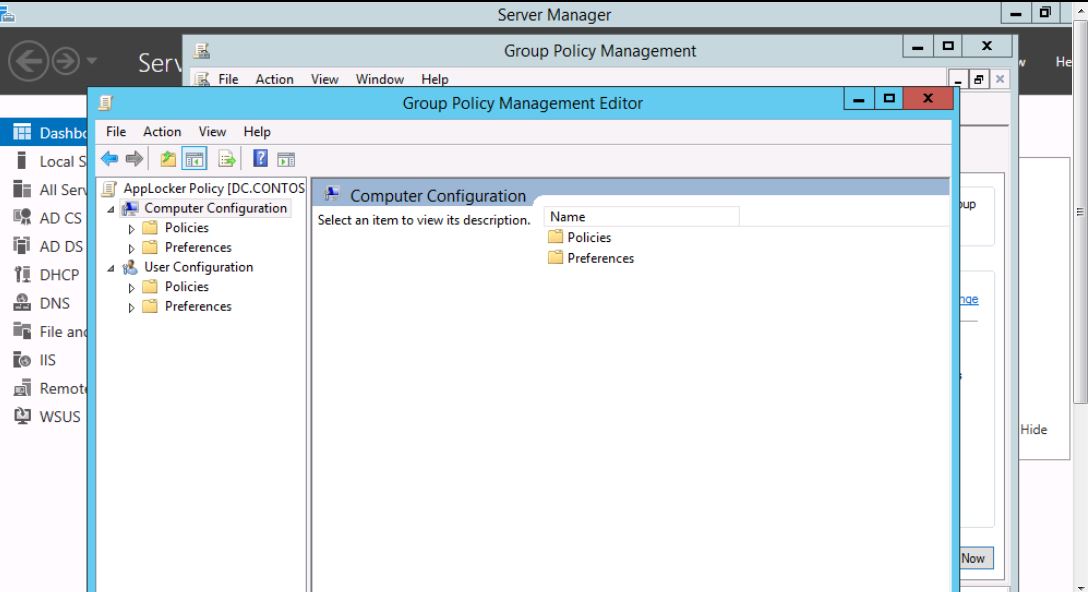Screen dimensions: 1088x592
Task: Select Policies text in the right pane list
Action: [589, 237]
